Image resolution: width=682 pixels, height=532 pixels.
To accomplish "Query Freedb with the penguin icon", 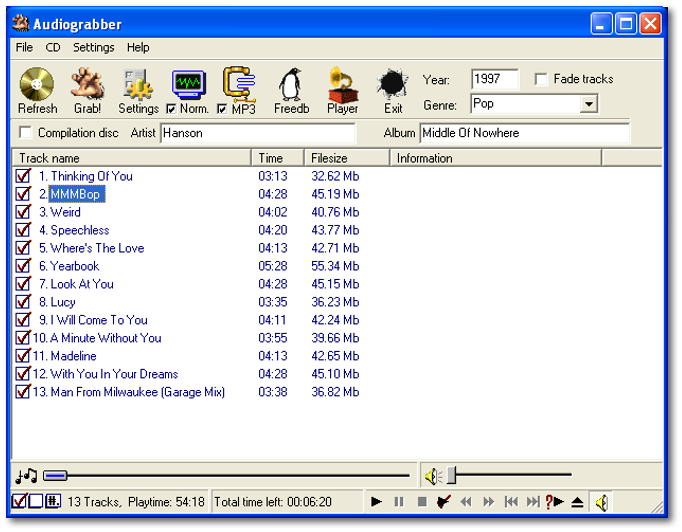I will [291, 84].
